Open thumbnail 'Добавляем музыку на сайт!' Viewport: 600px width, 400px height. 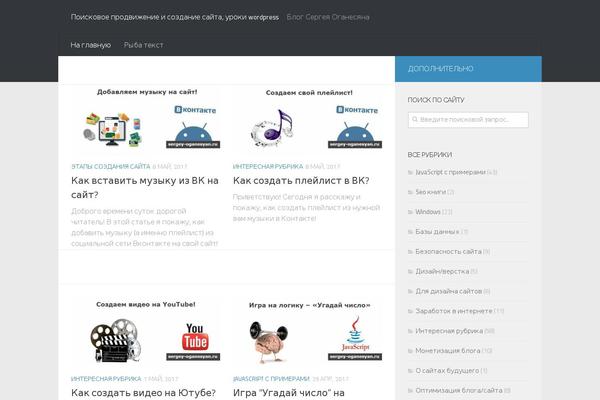click(146, 119)
